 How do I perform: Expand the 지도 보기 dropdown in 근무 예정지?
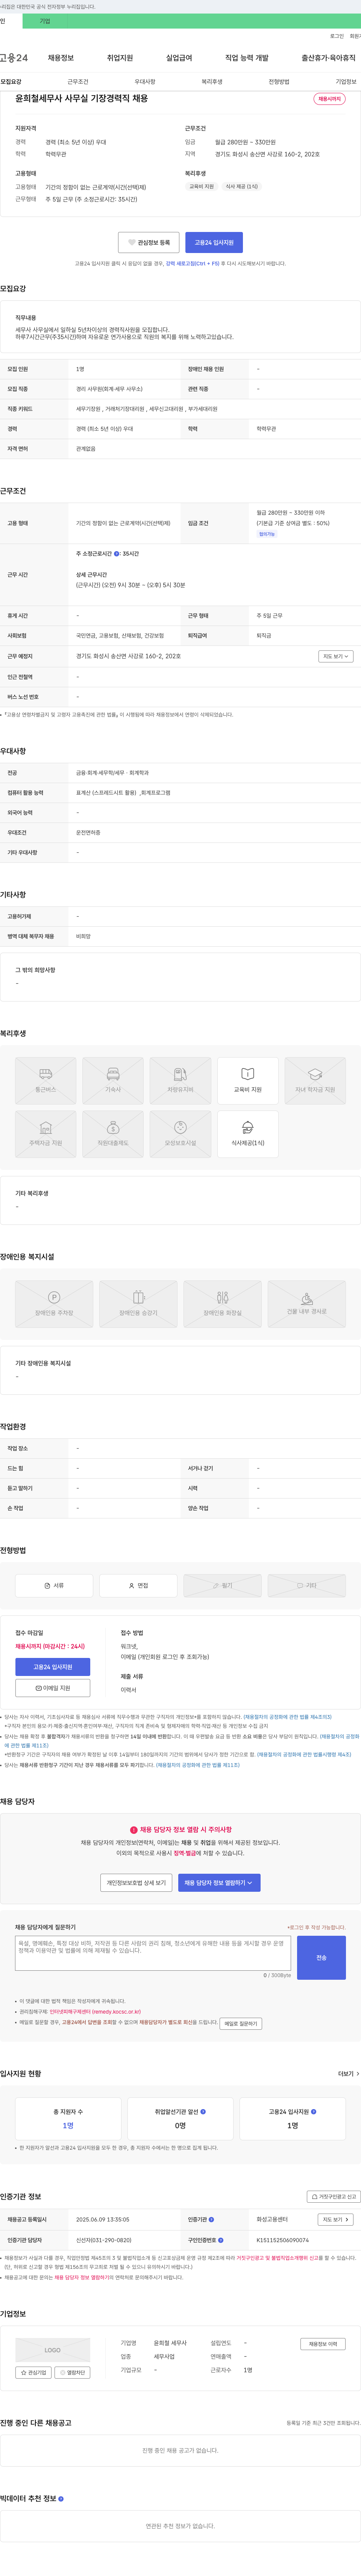tap(336, 656)
